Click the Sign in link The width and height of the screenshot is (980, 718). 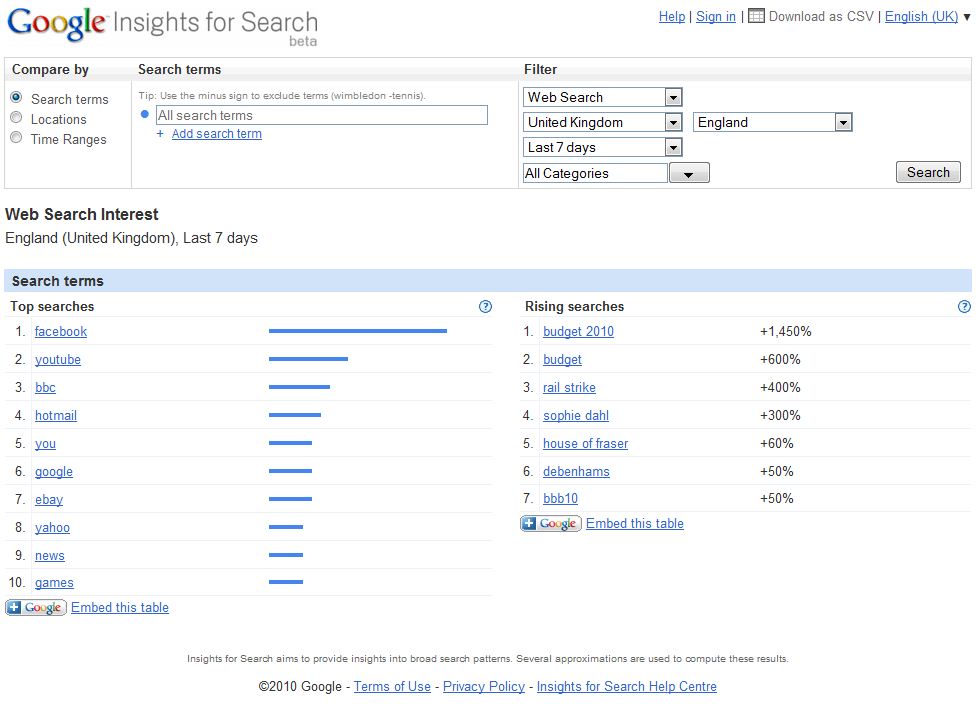tap(716, 17)
